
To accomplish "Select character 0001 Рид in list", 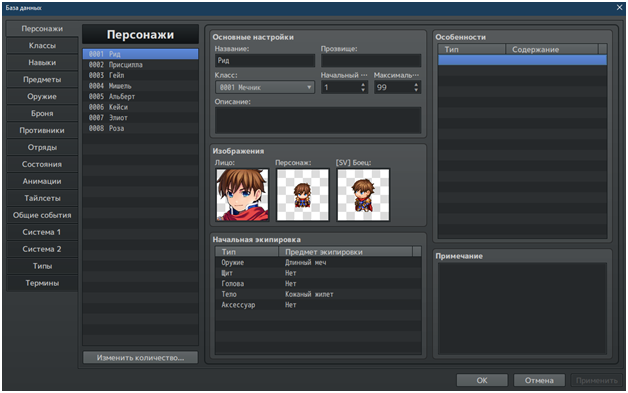I will pyautogui.click(x=140, y=54).
